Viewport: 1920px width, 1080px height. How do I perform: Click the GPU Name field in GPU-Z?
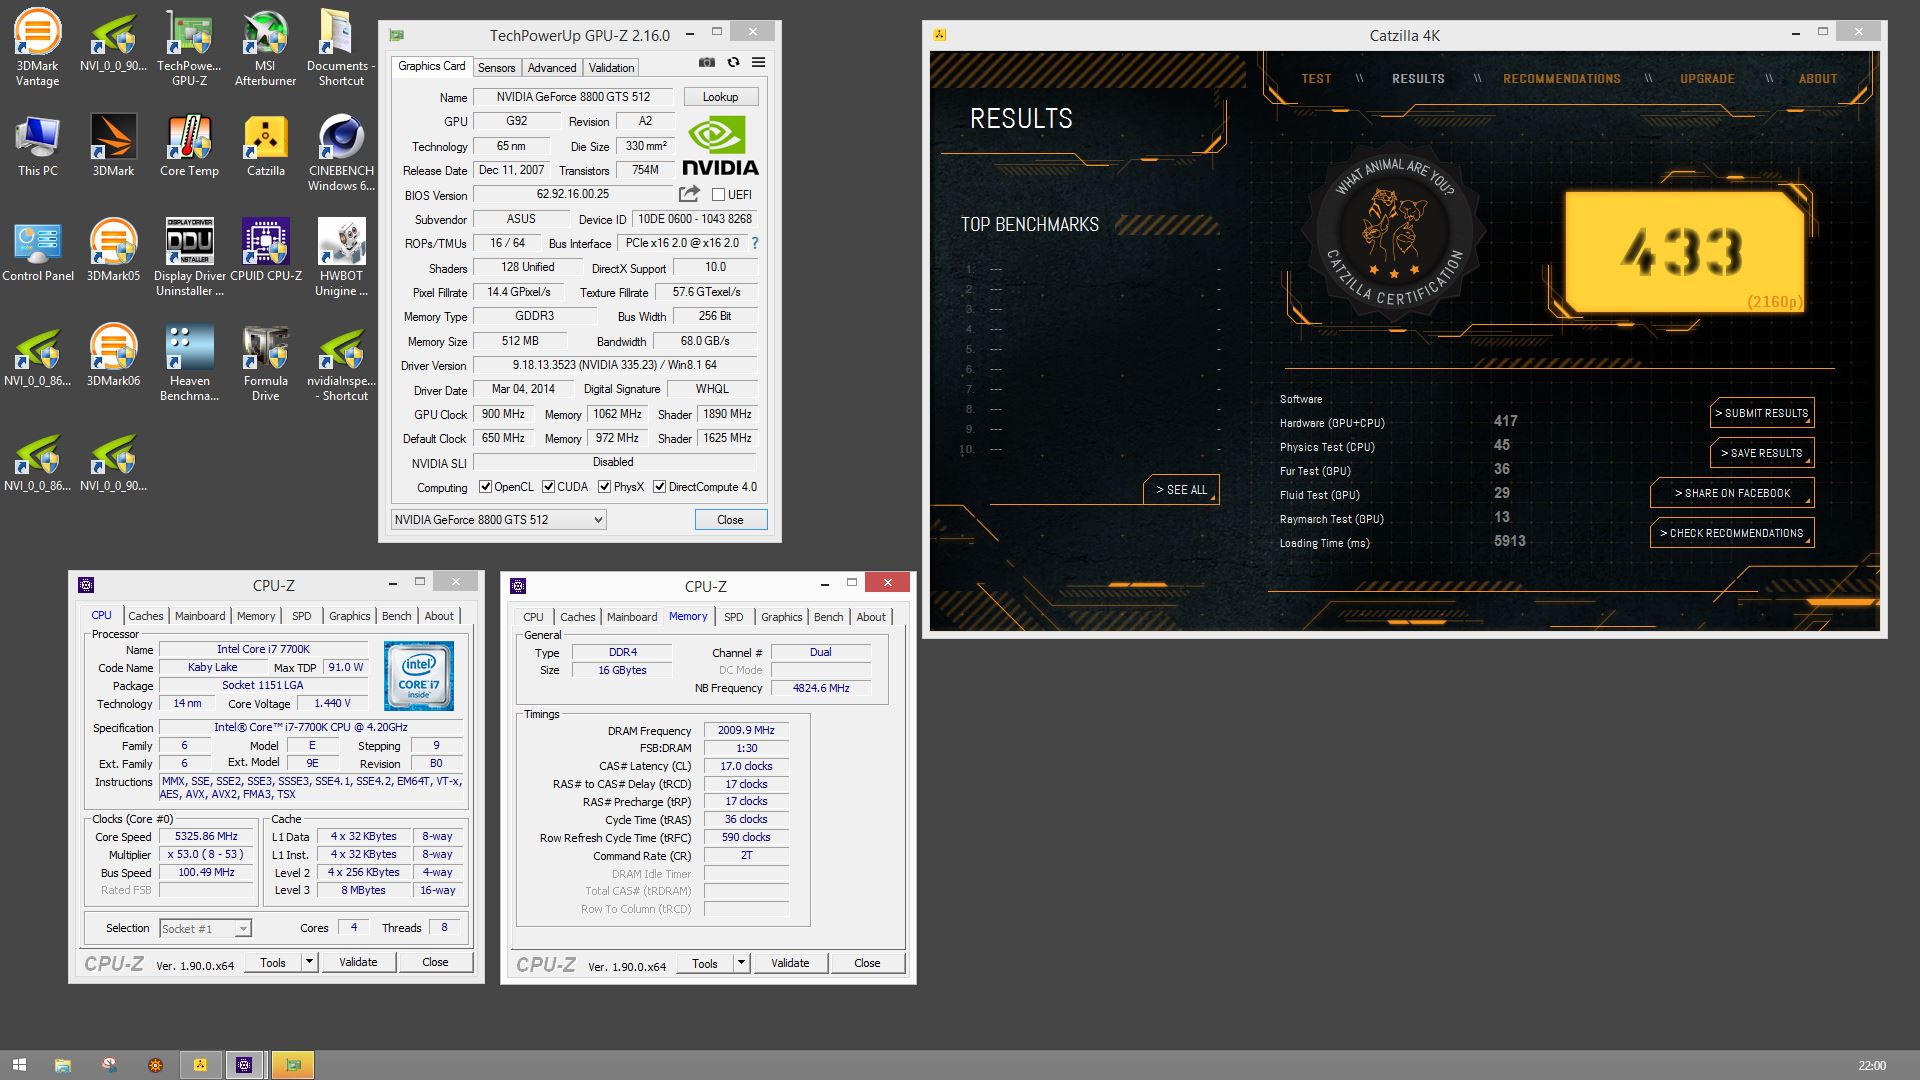point(573,97)
